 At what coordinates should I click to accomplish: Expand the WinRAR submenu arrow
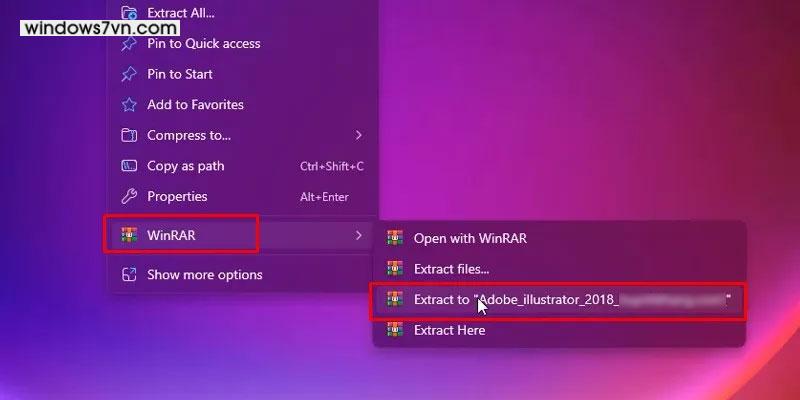point(359,235)
